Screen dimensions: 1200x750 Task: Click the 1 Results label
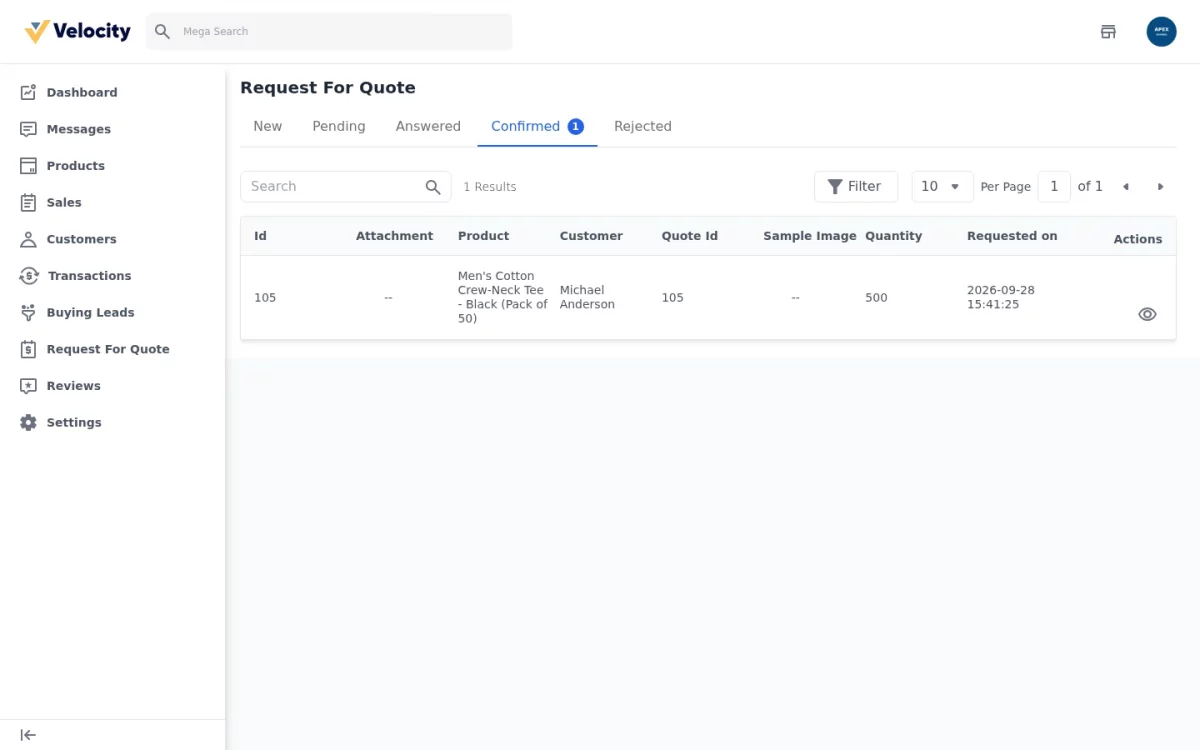click(x=490, y=187)
